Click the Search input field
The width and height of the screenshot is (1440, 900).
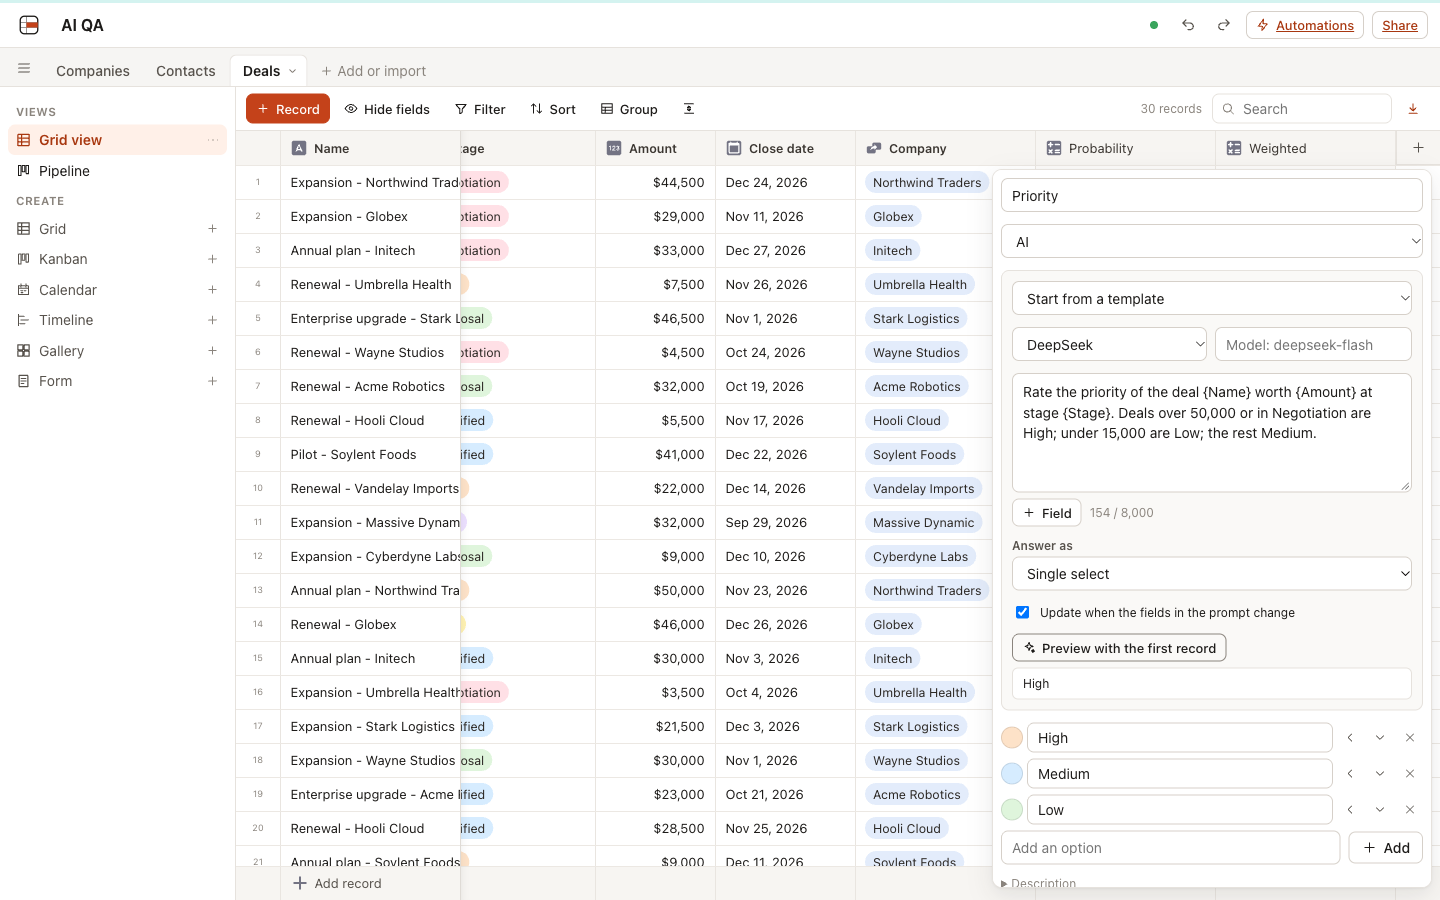[1302, 109]
